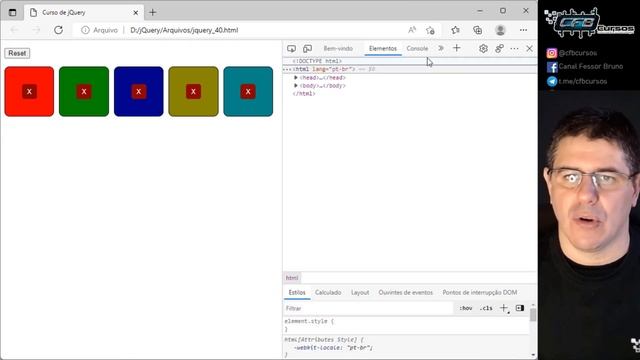Image resolution: width=640 pixels, height=360 pixels.
Task: Switch to the Calculado pane tab
Action: tap(328, 293)
